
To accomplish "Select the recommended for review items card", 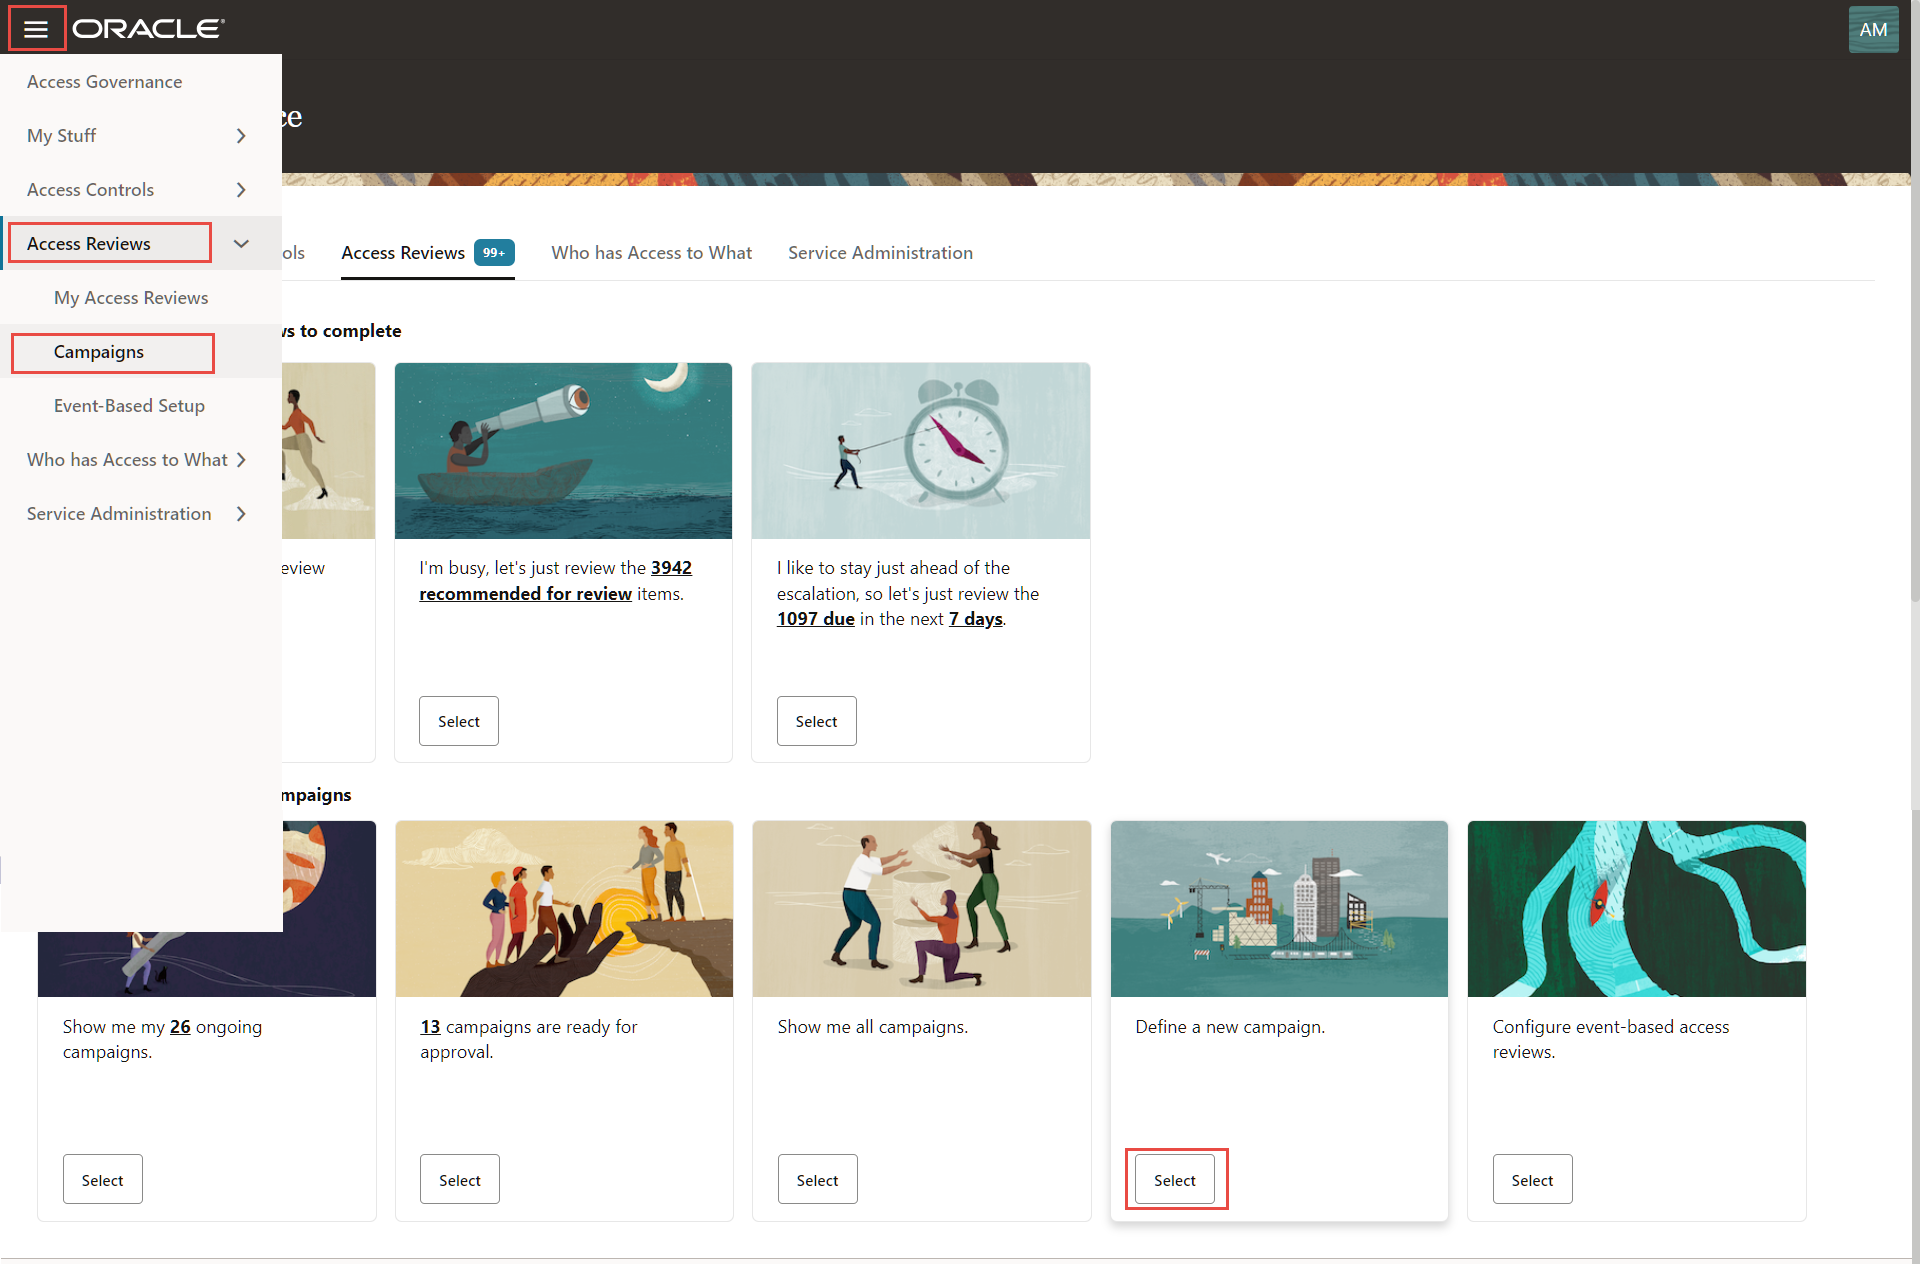I will [459, 721].
